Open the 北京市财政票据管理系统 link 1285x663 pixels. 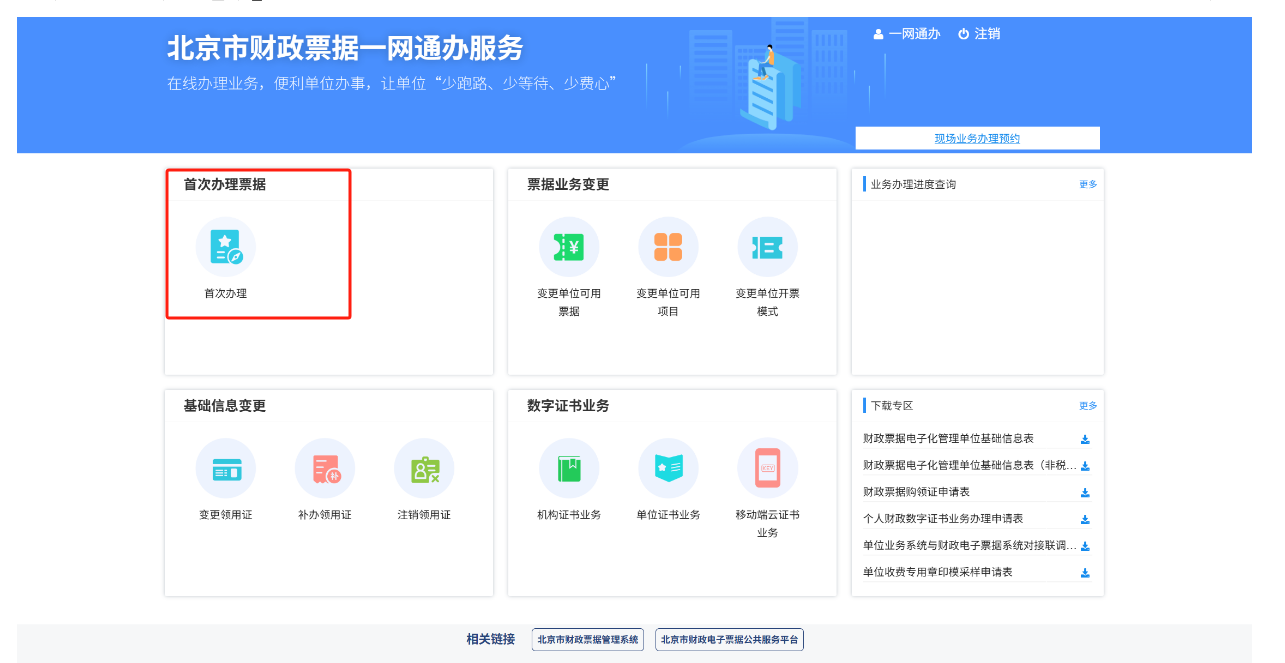tap(588, 640)
